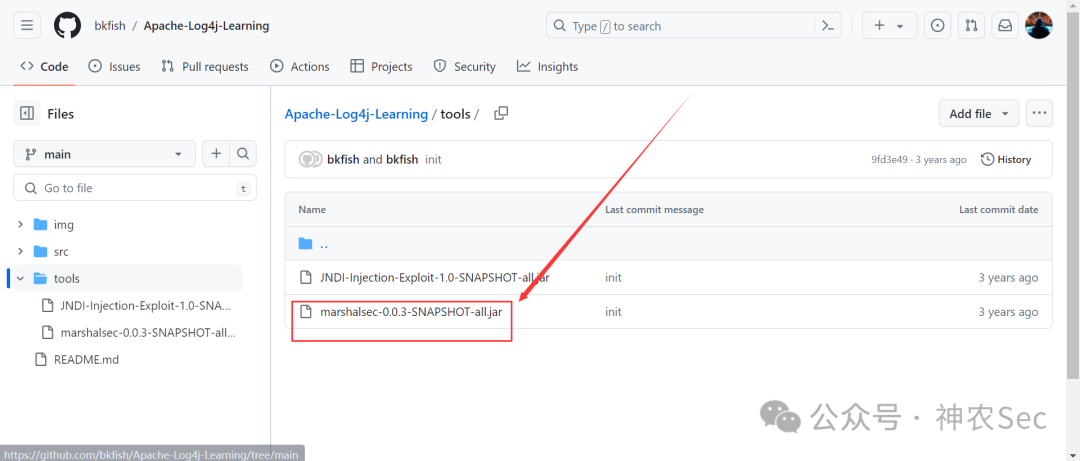Image resolution: width=1080 pixels, height=461 pixels.
Task: Go to Apache-Log4j-Learning breadcrumb link
Action: coord(356,114)
